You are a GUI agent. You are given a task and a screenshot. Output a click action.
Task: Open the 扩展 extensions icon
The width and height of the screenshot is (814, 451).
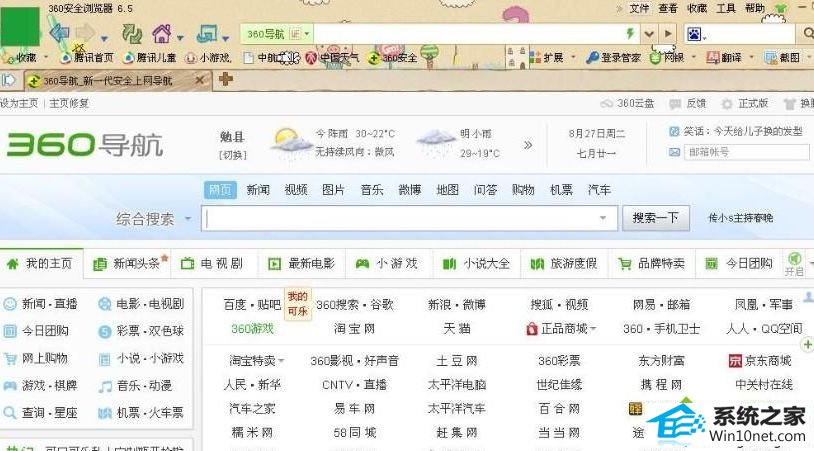(x=535, y=58)
